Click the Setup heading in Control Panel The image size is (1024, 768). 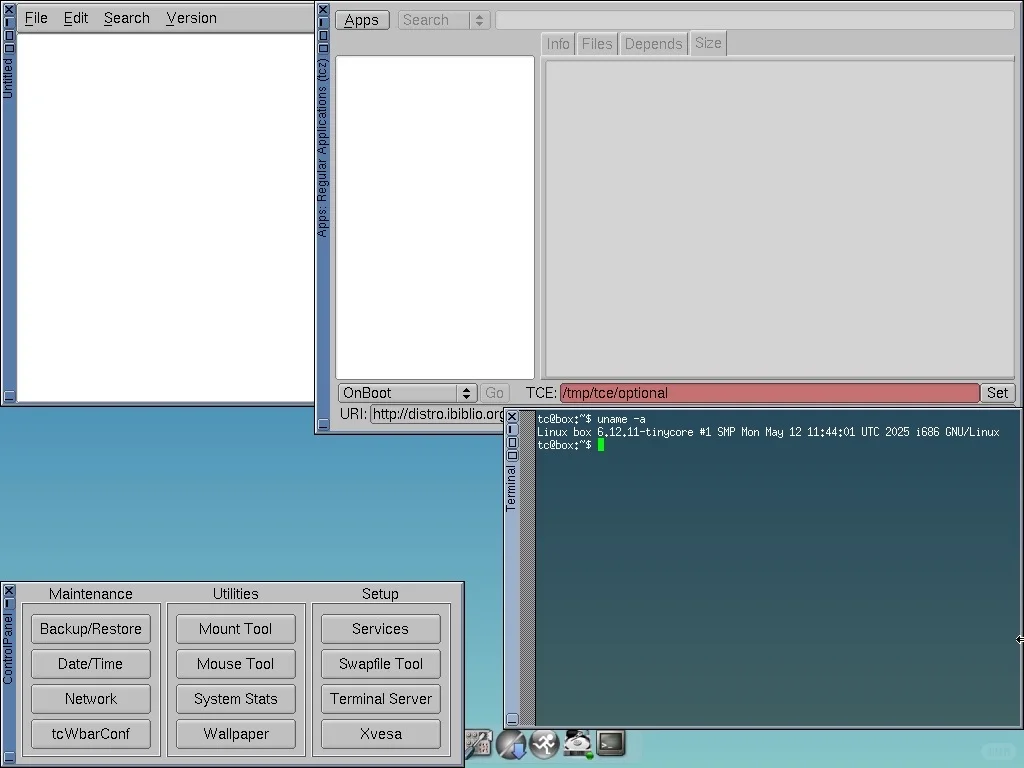point(380,594)
